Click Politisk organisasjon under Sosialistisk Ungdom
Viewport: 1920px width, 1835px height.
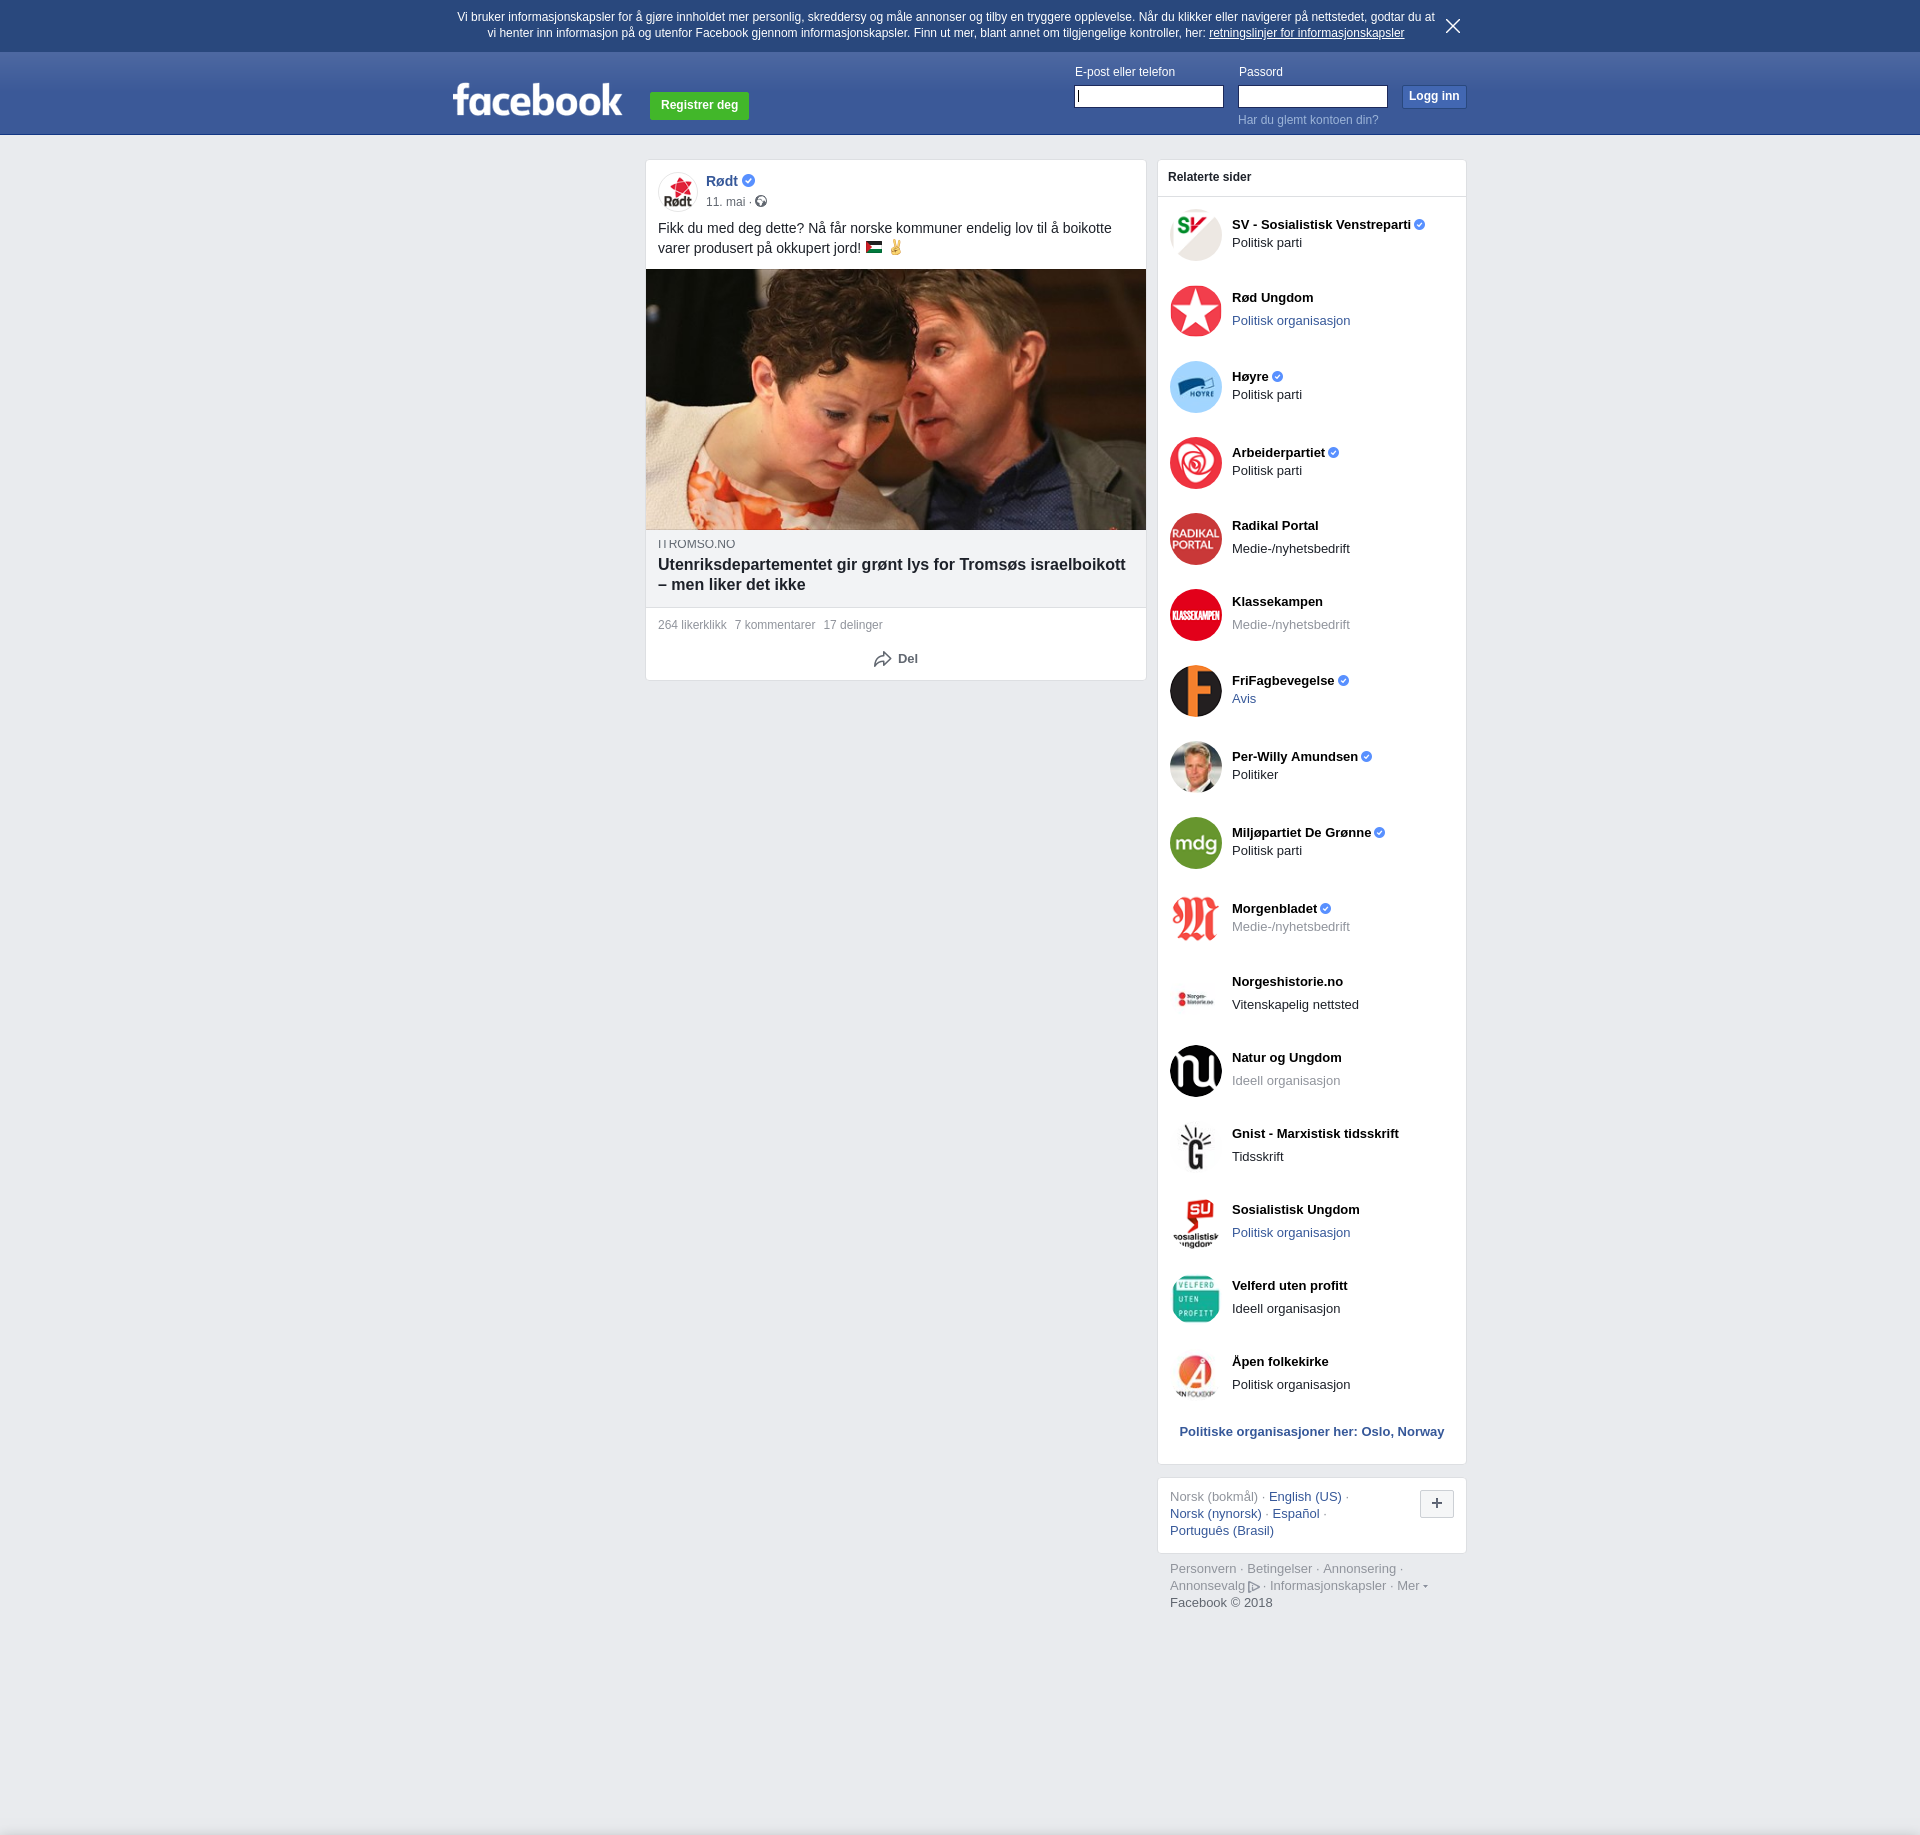pyautogui.click(x=1291, y=1233)
